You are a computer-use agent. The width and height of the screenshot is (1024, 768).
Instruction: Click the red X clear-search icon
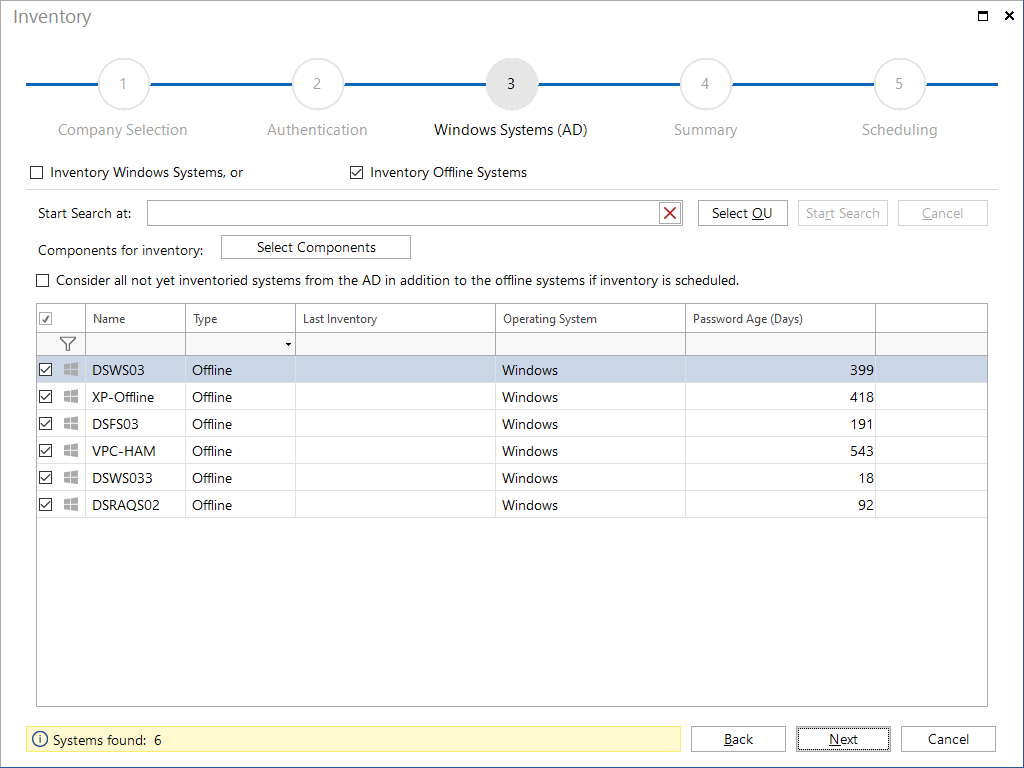coord(670,213)
